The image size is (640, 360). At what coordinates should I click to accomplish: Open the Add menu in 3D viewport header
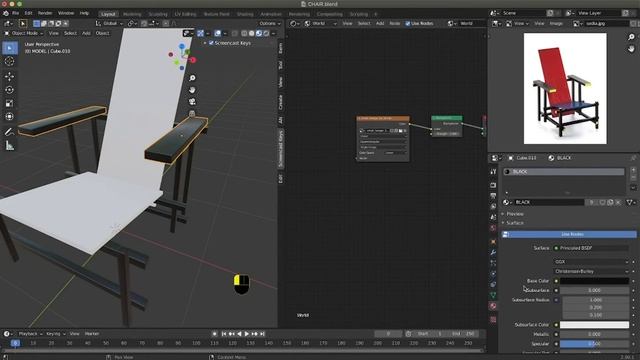pyautogui.click(x=86, y=33)
